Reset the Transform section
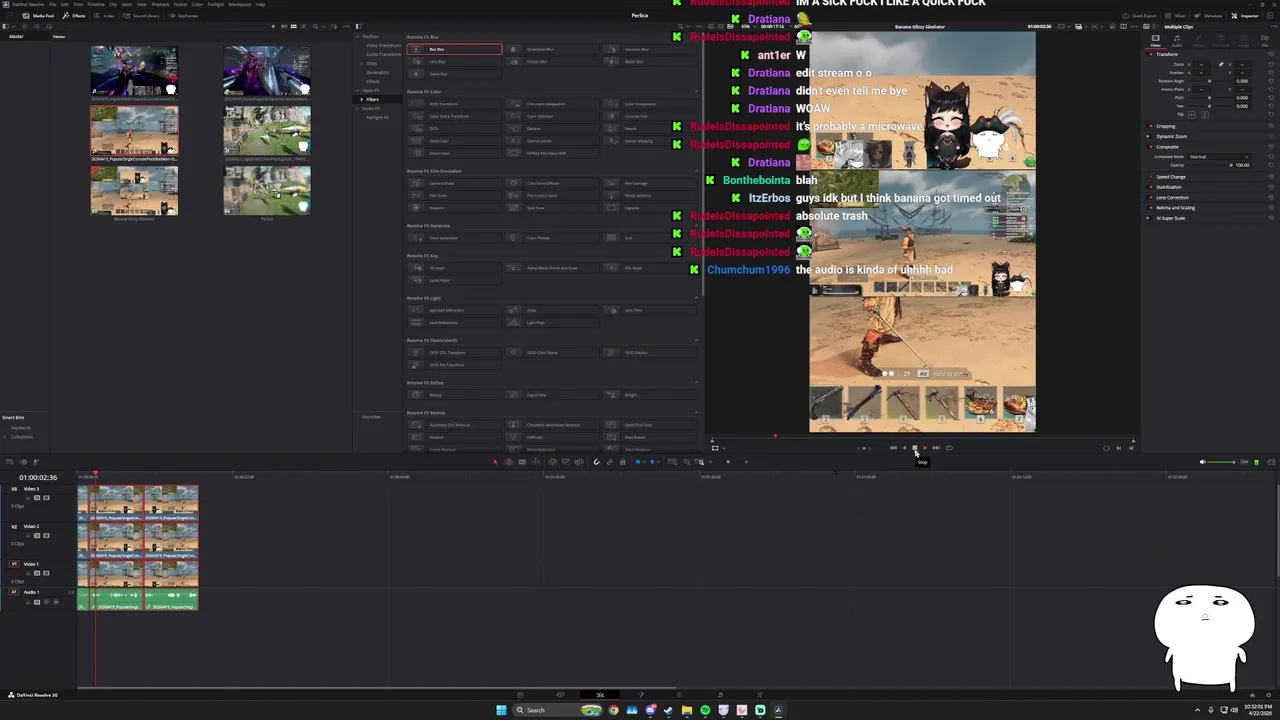This screenshot has height=720, width=1280. 1271,54
